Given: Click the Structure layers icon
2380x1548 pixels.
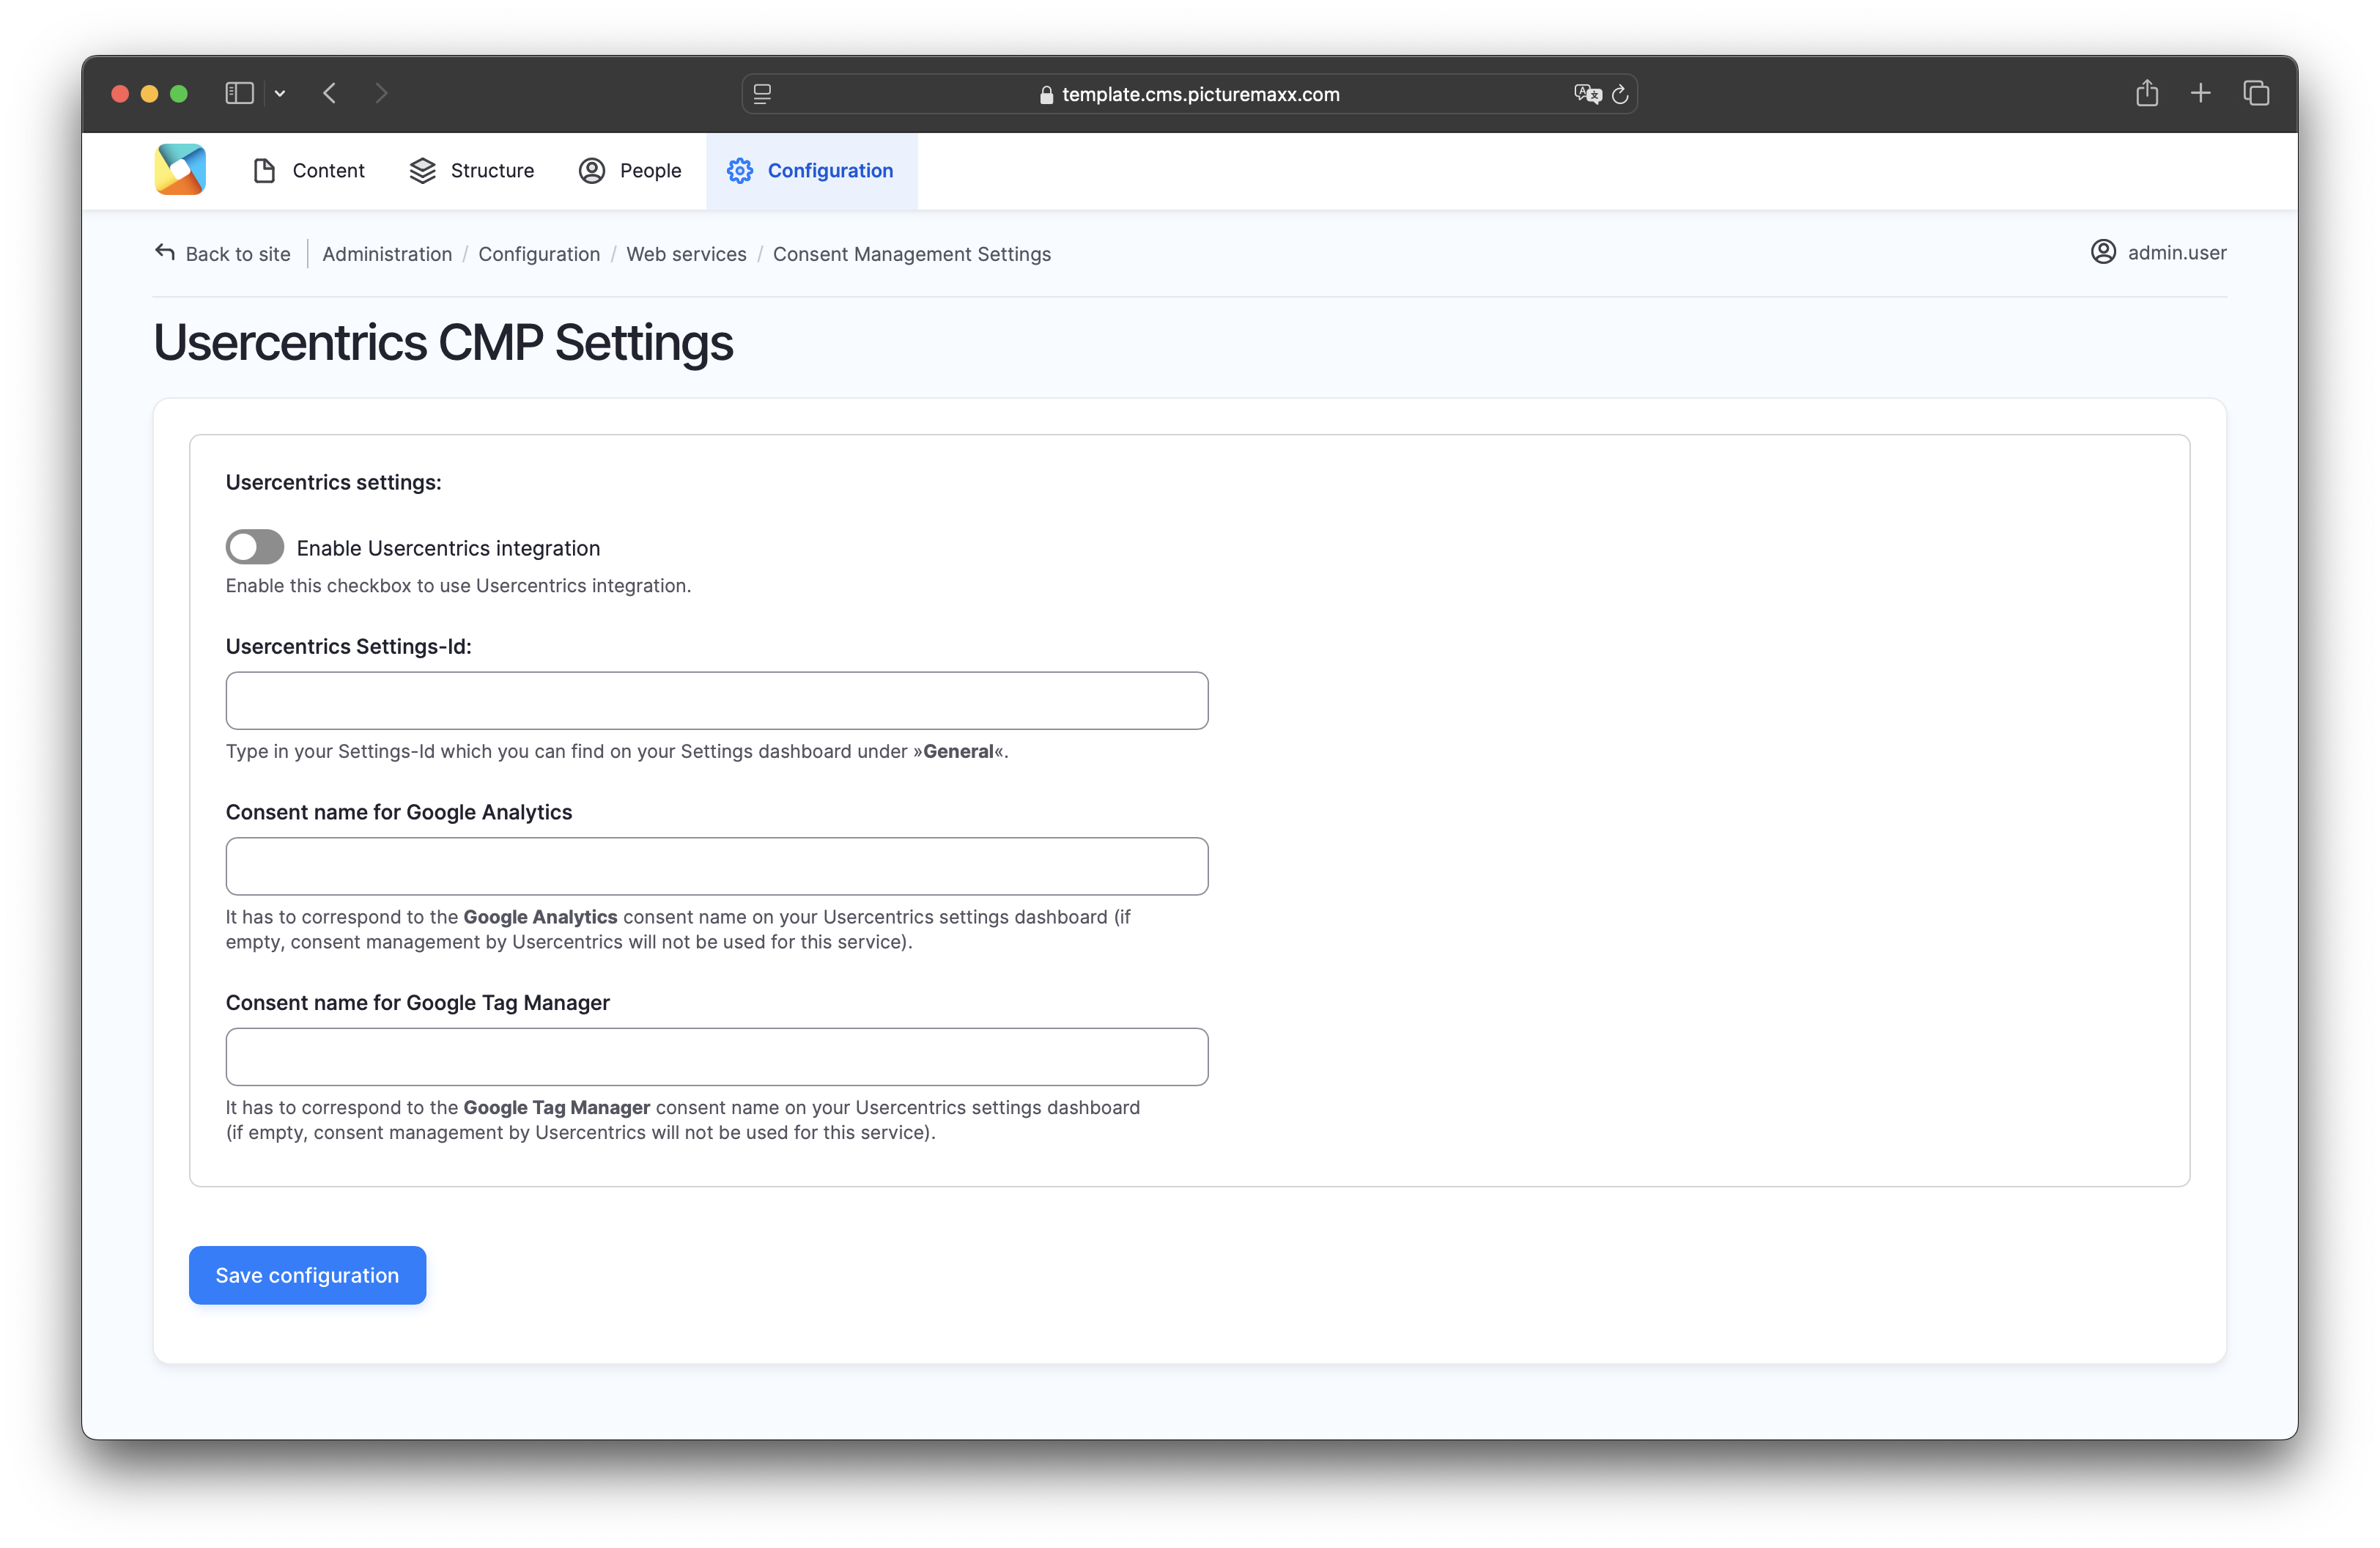Looking at the screenshot, I should (422, 171).
